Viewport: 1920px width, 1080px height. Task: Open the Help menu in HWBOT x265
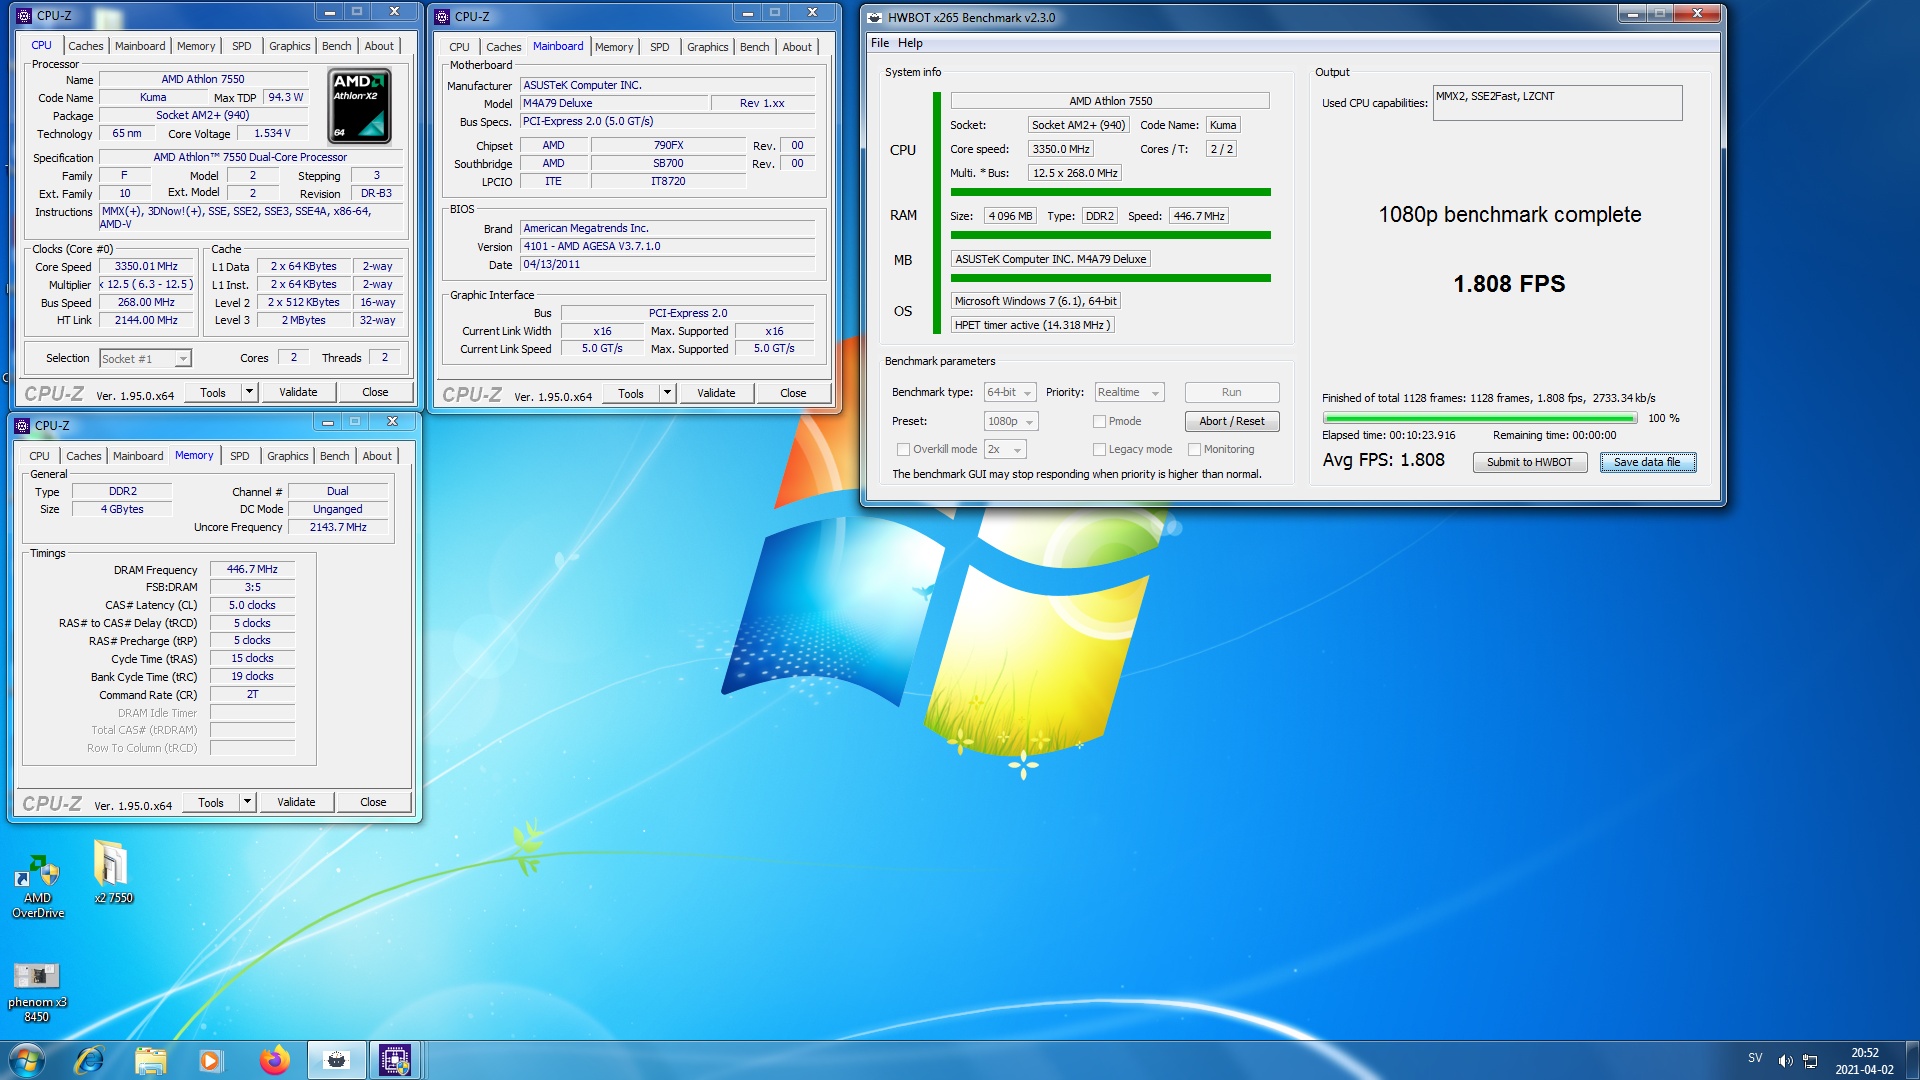[x=910, y=43]
